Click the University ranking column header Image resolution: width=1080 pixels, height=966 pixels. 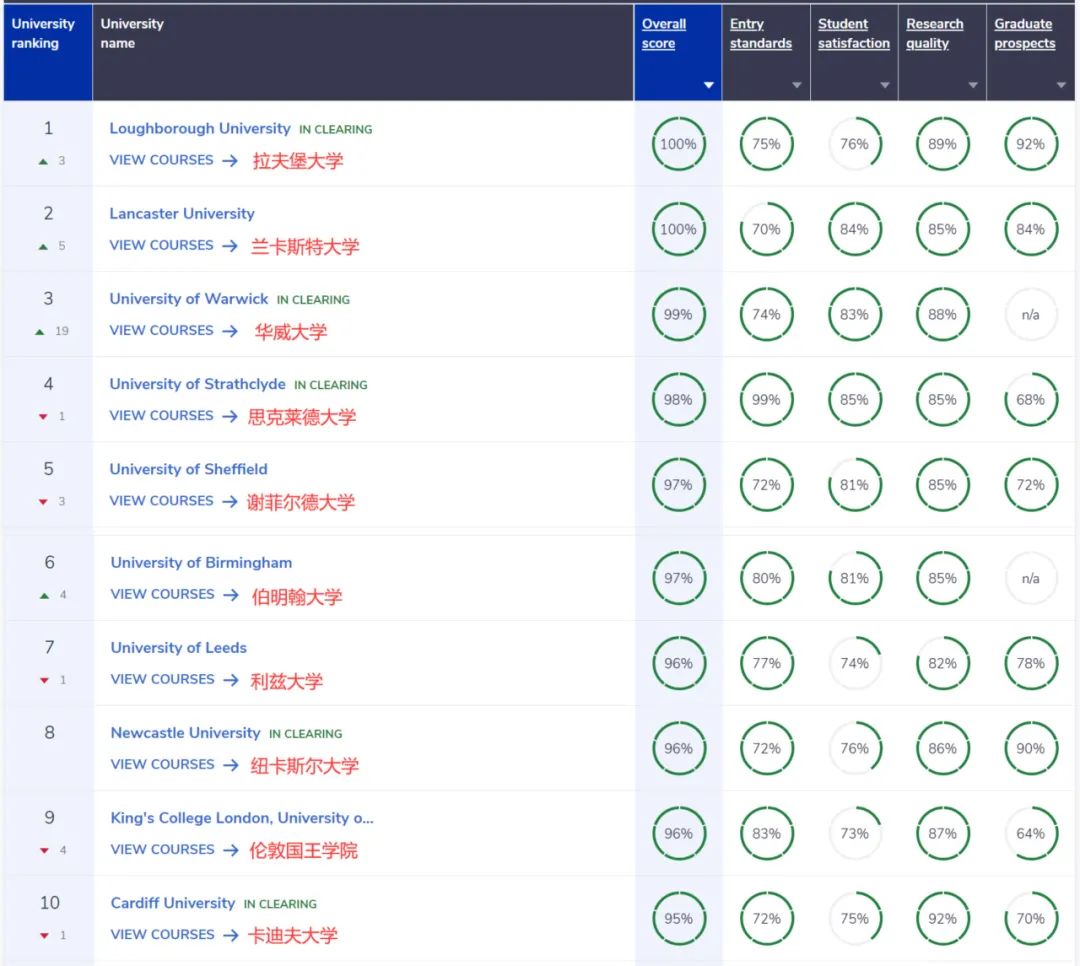48,52
